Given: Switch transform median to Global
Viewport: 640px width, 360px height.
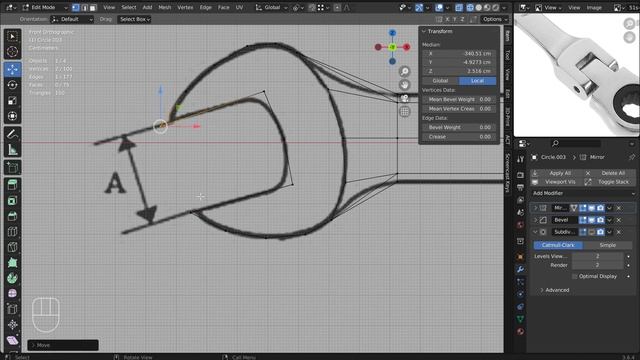Looking at the screenshot, I should [440, 81].
